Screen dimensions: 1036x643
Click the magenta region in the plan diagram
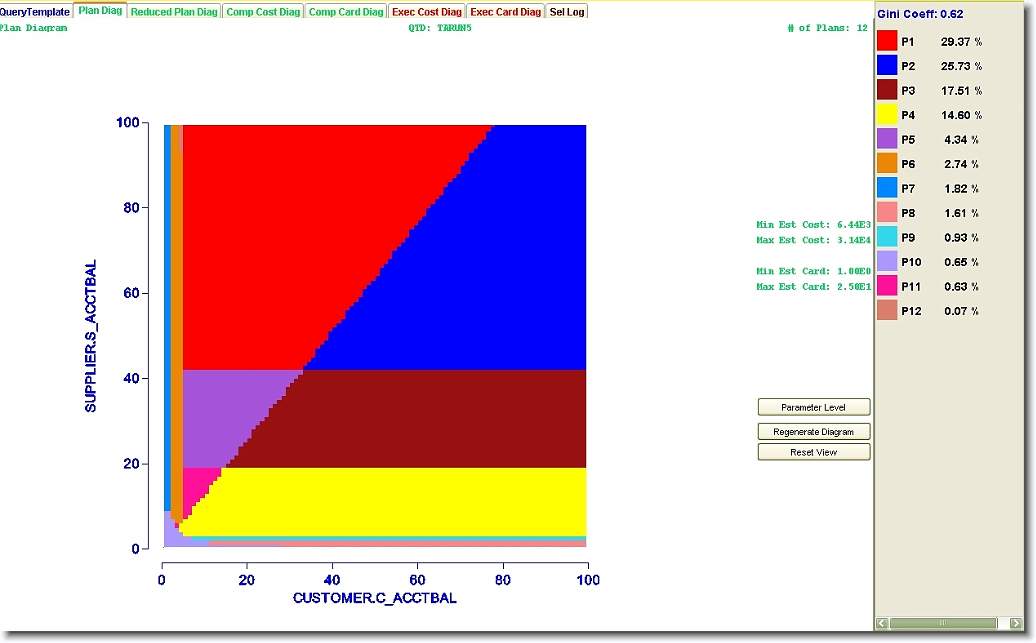(196, 484)
